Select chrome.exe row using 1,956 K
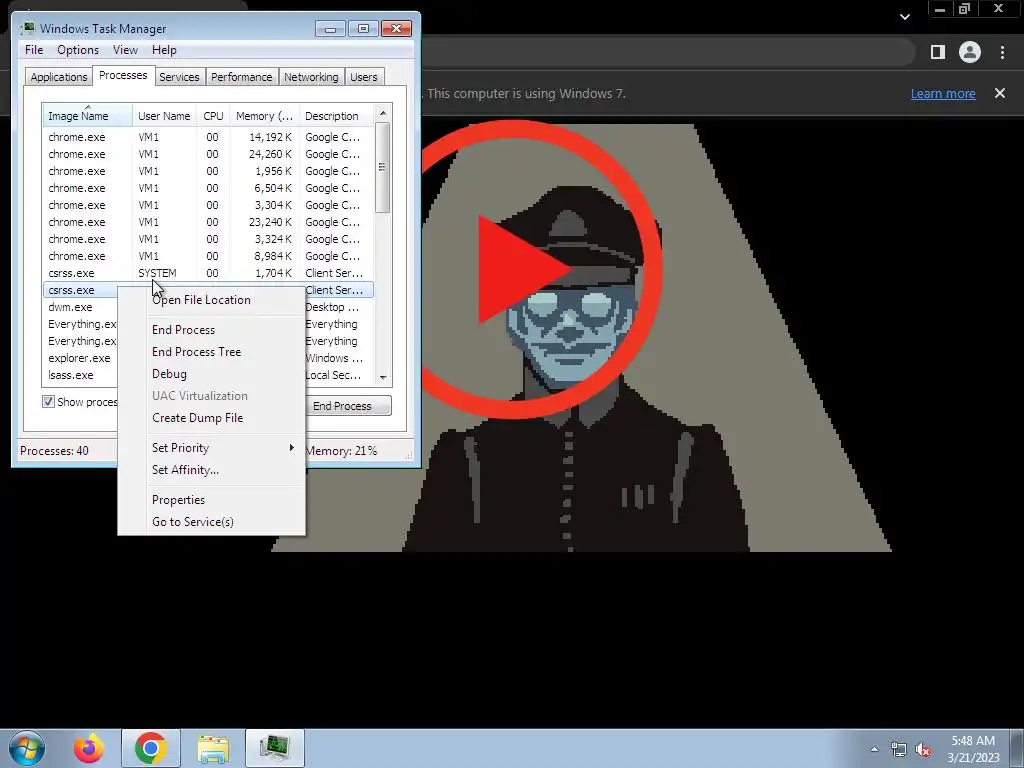Viewport: 1024px width, 768px height. [208, 171]
